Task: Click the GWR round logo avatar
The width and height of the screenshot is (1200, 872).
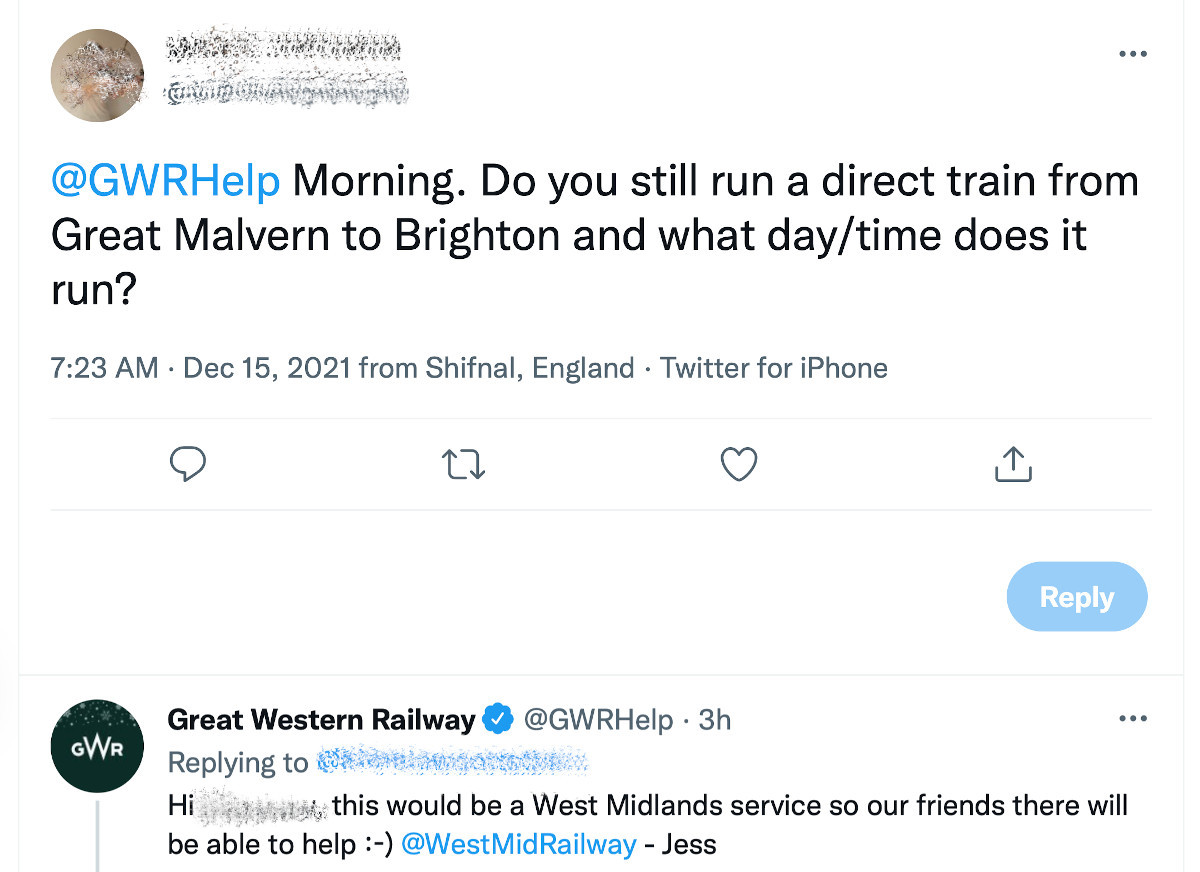Action: point(98,747)
